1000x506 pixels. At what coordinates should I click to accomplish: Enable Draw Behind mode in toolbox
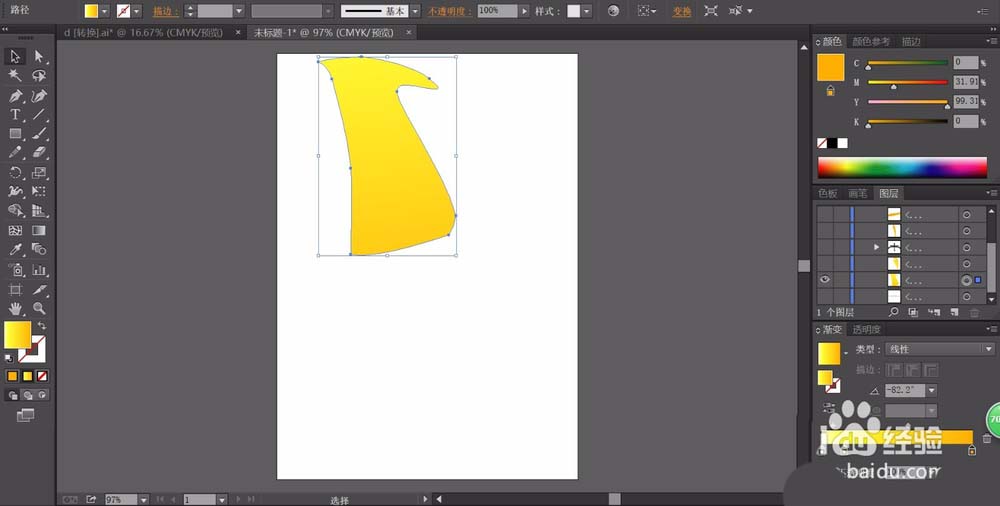pyautogui.click(x=27, y=395)
